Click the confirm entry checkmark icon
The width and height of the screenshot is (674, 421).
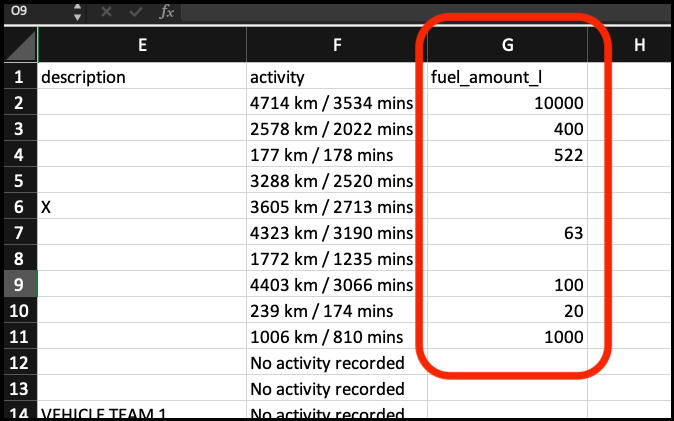tap(135, 13)
